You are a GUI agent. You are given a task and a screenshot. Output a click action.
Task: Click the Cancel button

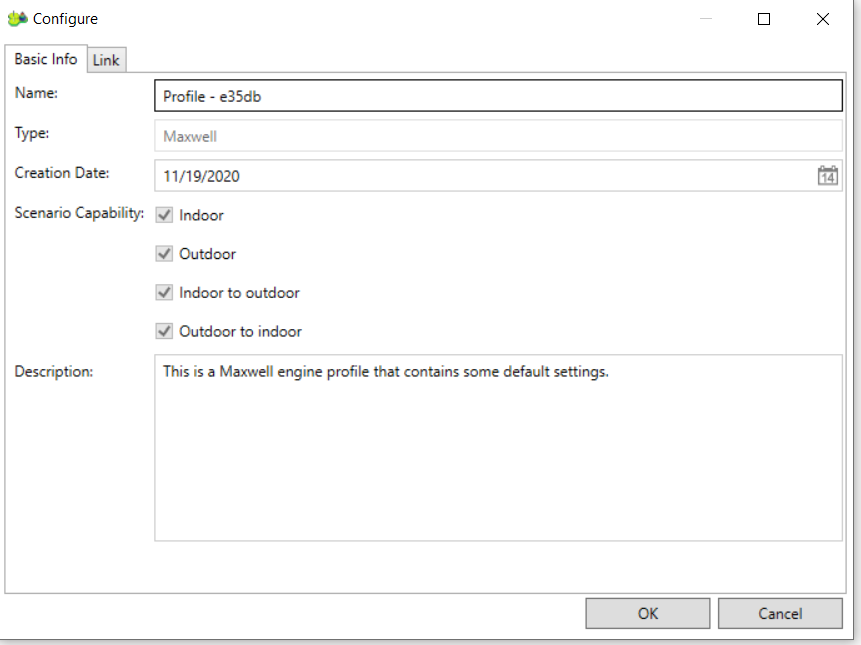(780, 613)
